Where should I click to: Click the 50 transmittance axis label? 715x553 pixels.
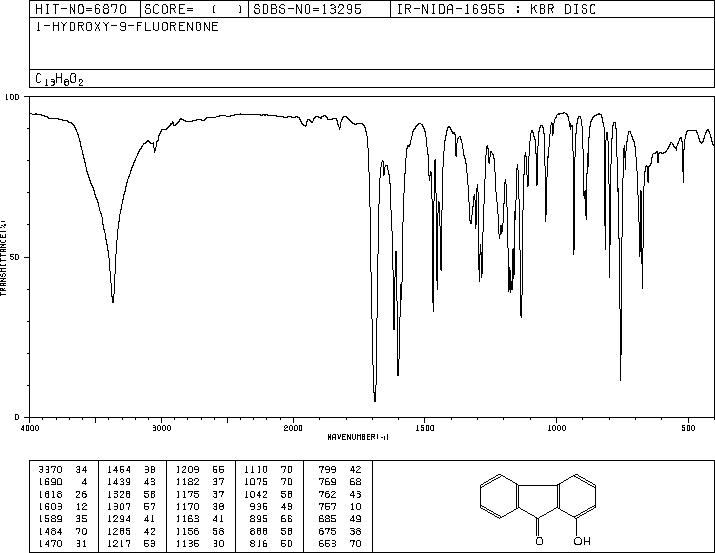pyautogui.click(x=16, y=257)
